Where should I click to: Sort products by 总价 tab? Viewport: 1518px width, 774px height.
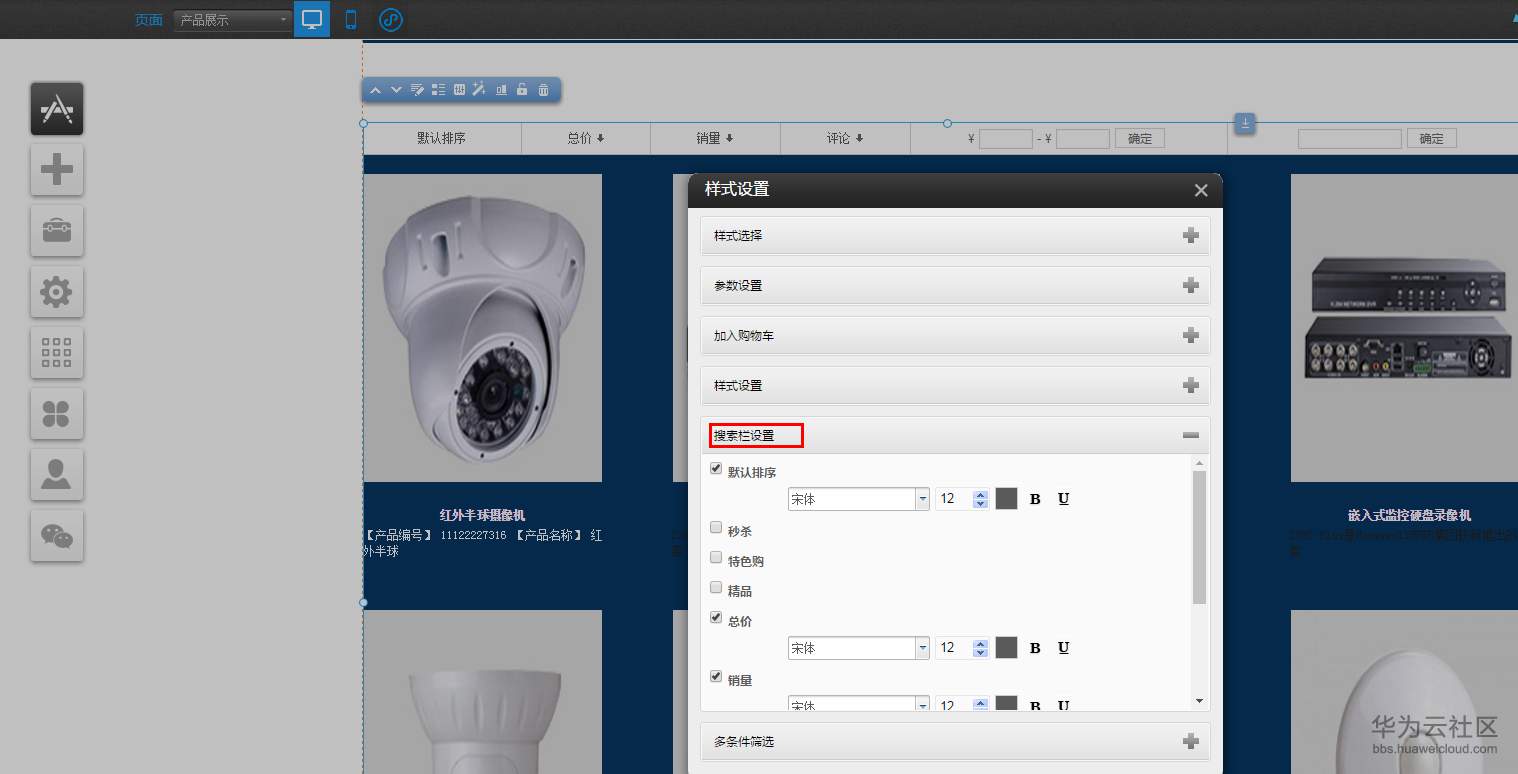[586, 138]
